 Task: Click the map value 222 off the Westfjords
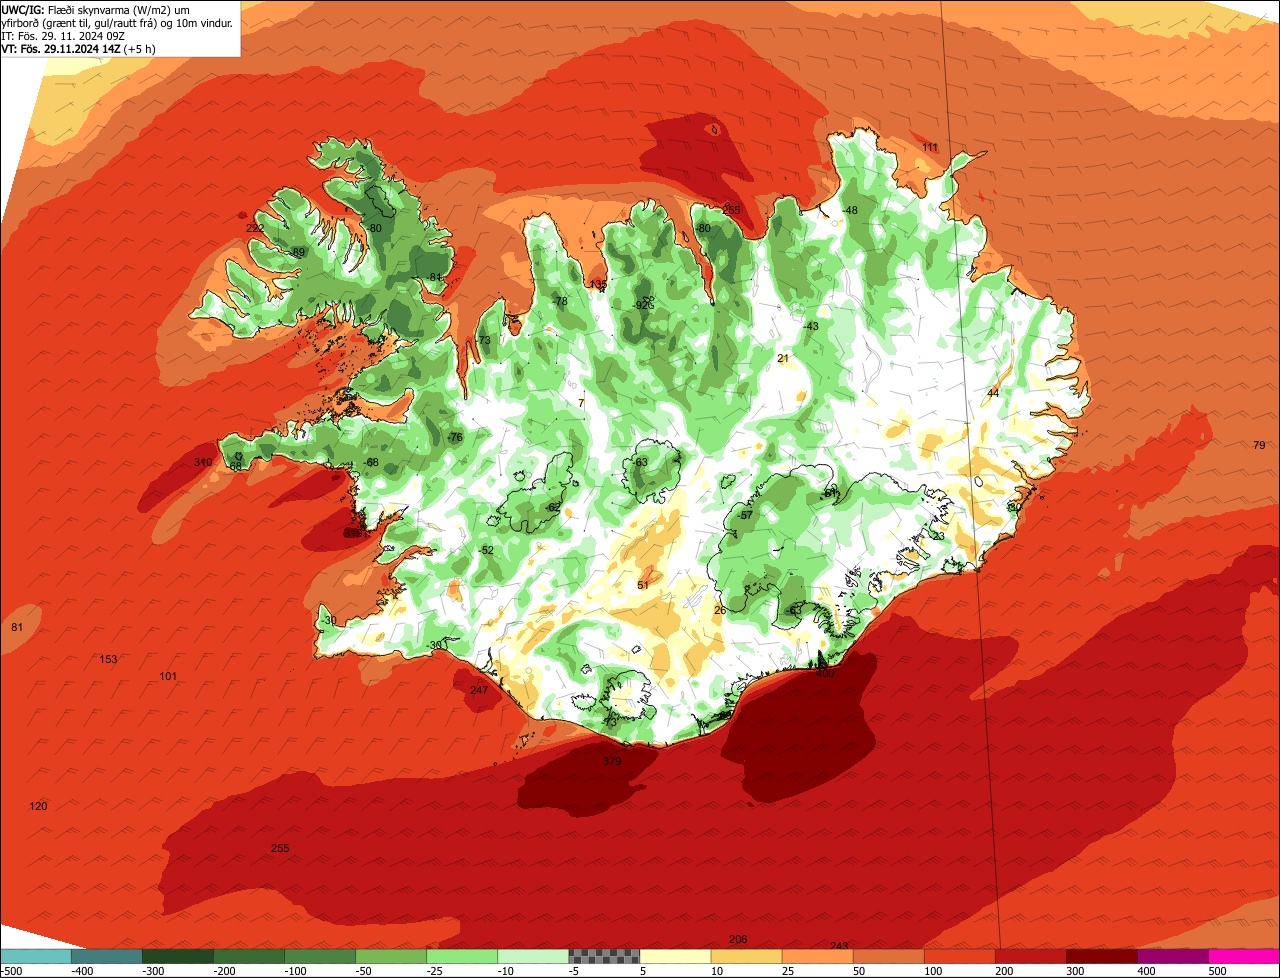pyautogui.click(x=255, y=229)
